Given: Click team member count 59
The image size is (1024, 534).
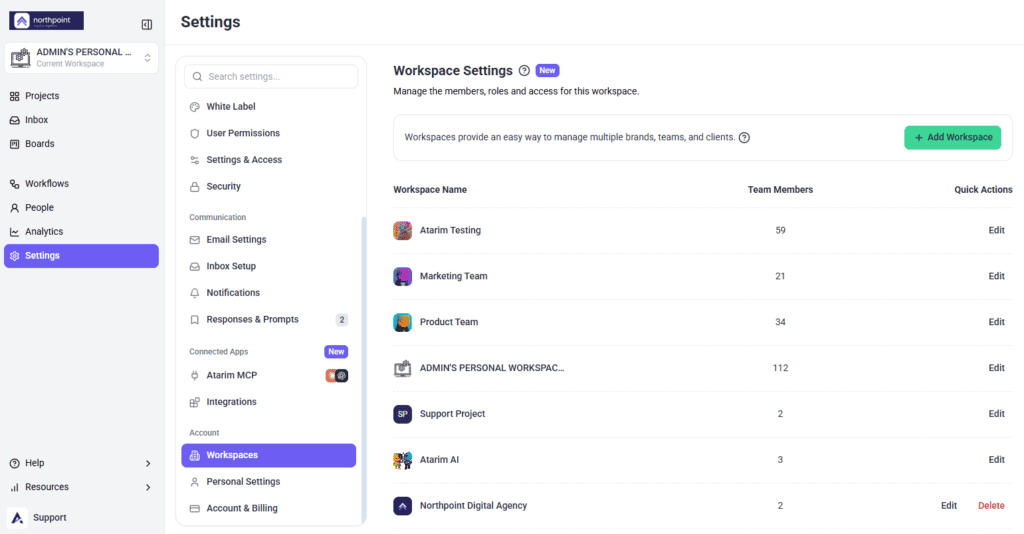Looking at the screenshot, I should tap(780, 230).
